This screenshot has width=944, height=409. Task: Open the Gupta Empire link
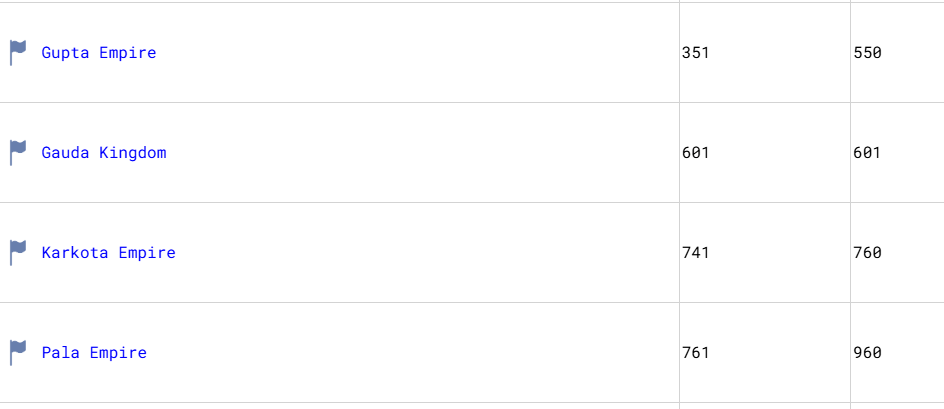[98, 53]
